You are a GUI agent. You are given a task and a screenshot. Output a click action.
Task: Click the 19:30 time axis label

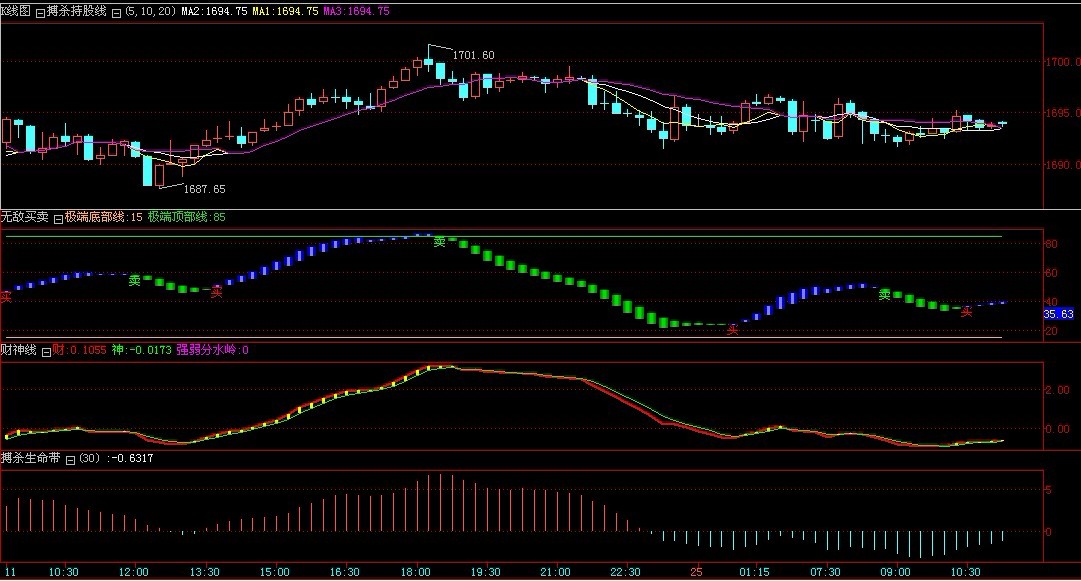pyautogui.click(x=486, y=572)
